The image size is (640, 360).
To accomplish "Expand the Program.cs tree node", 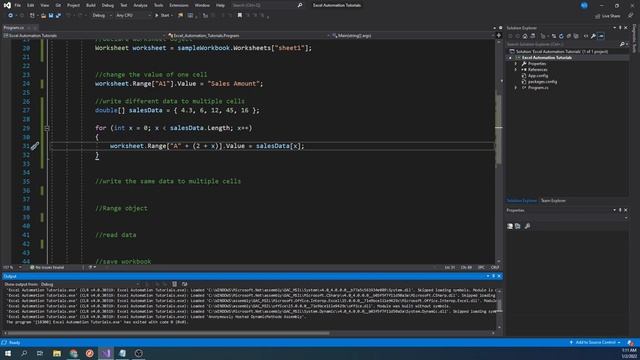I will [516, 88].
